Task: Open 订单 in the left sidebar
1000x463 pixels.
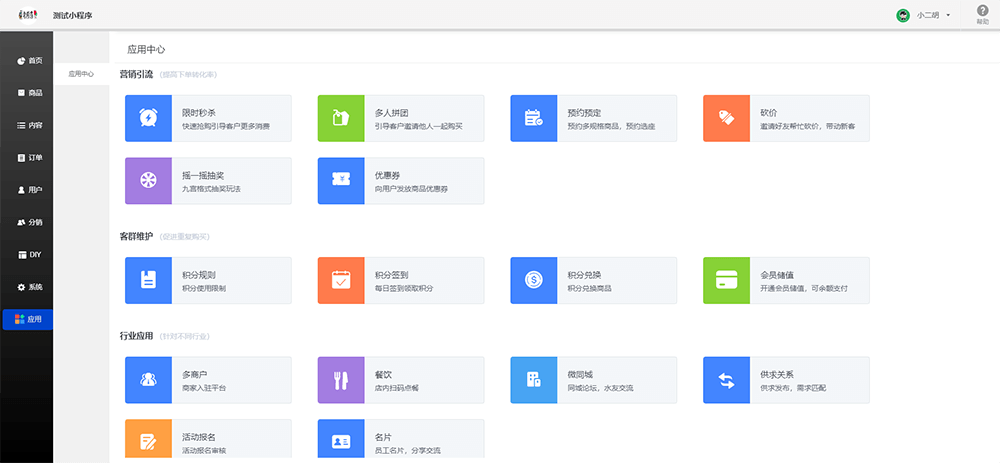Action: (29, 158)
